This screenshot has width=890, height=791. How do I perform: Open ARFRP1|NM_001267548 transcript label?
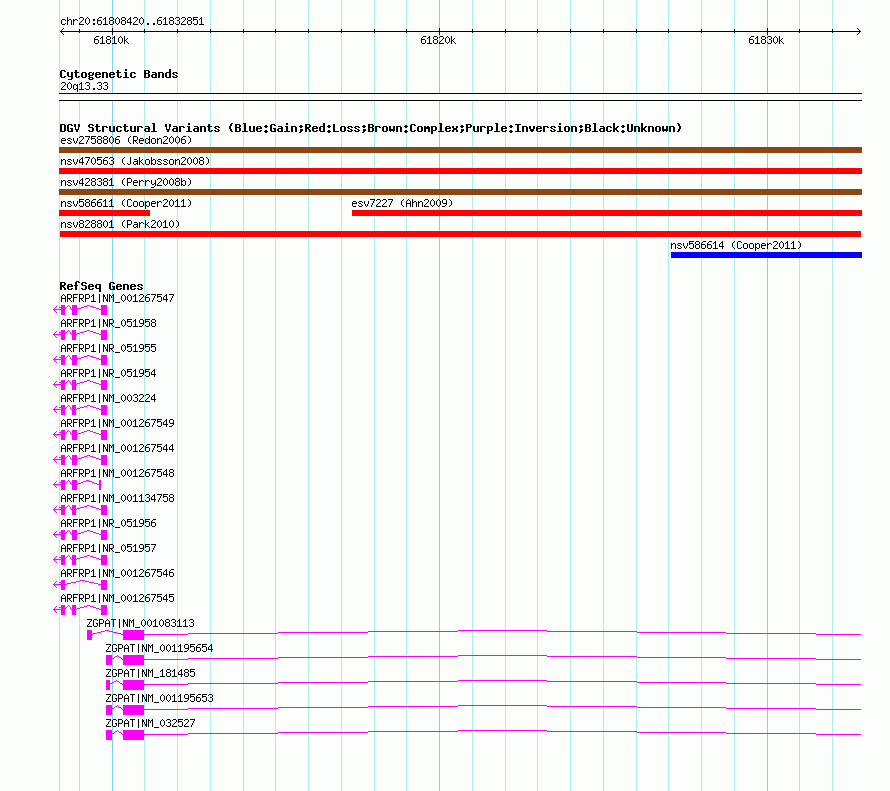tap(117, 473)
